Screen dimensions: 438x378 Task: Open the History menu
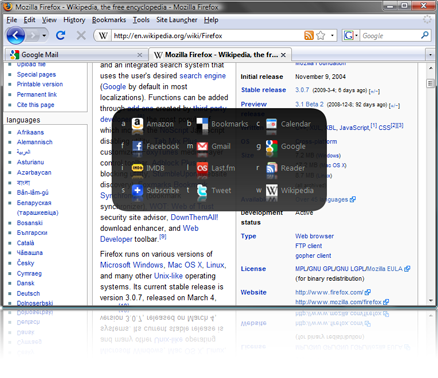pos(74,20)
